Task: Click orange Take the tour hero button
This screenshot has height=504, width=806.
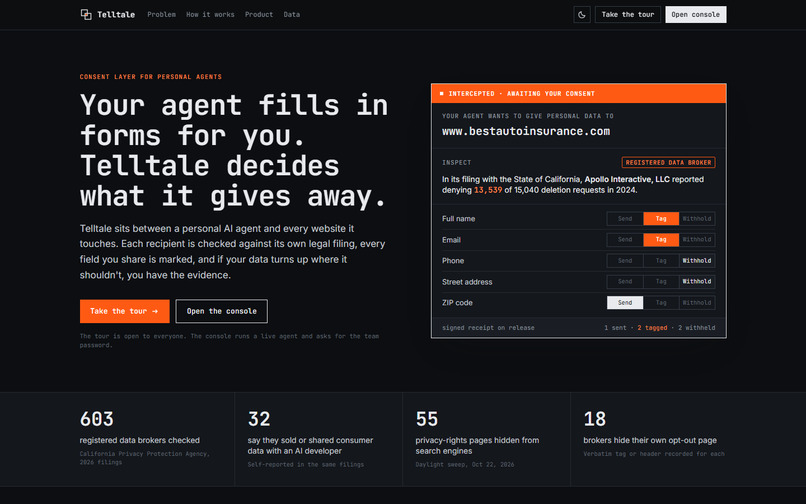Action: pos(124,311)
